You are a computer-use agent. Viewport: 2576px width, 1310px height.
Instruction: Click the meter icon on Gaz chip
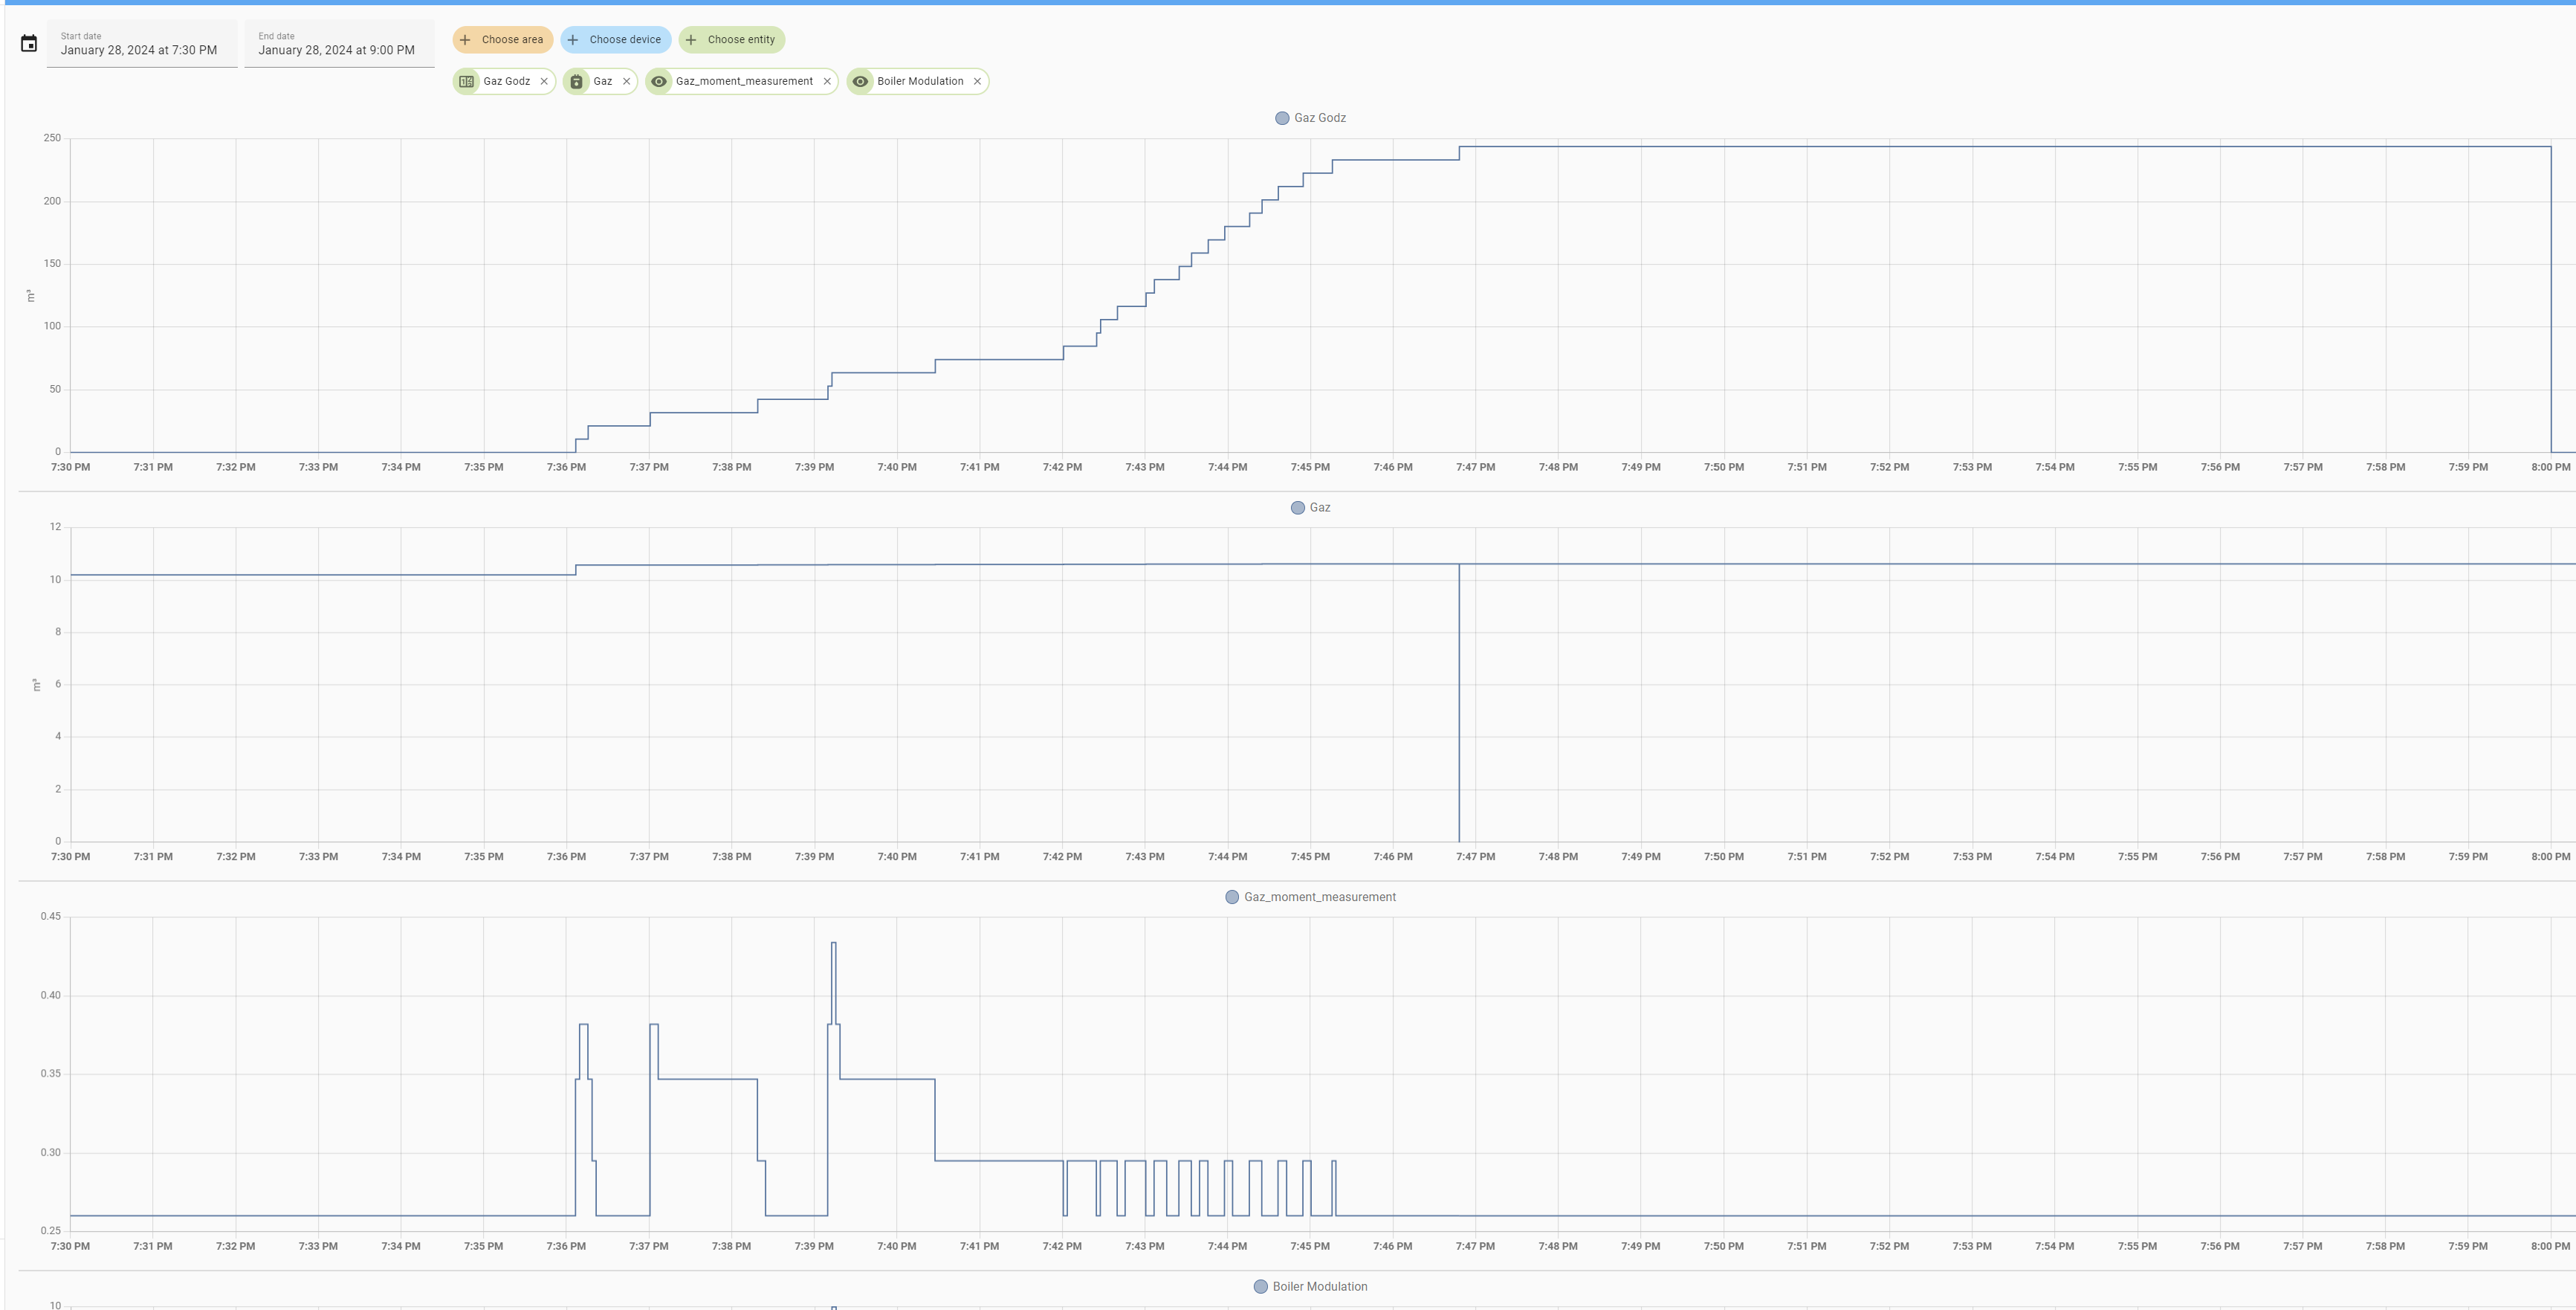(576, 81)
